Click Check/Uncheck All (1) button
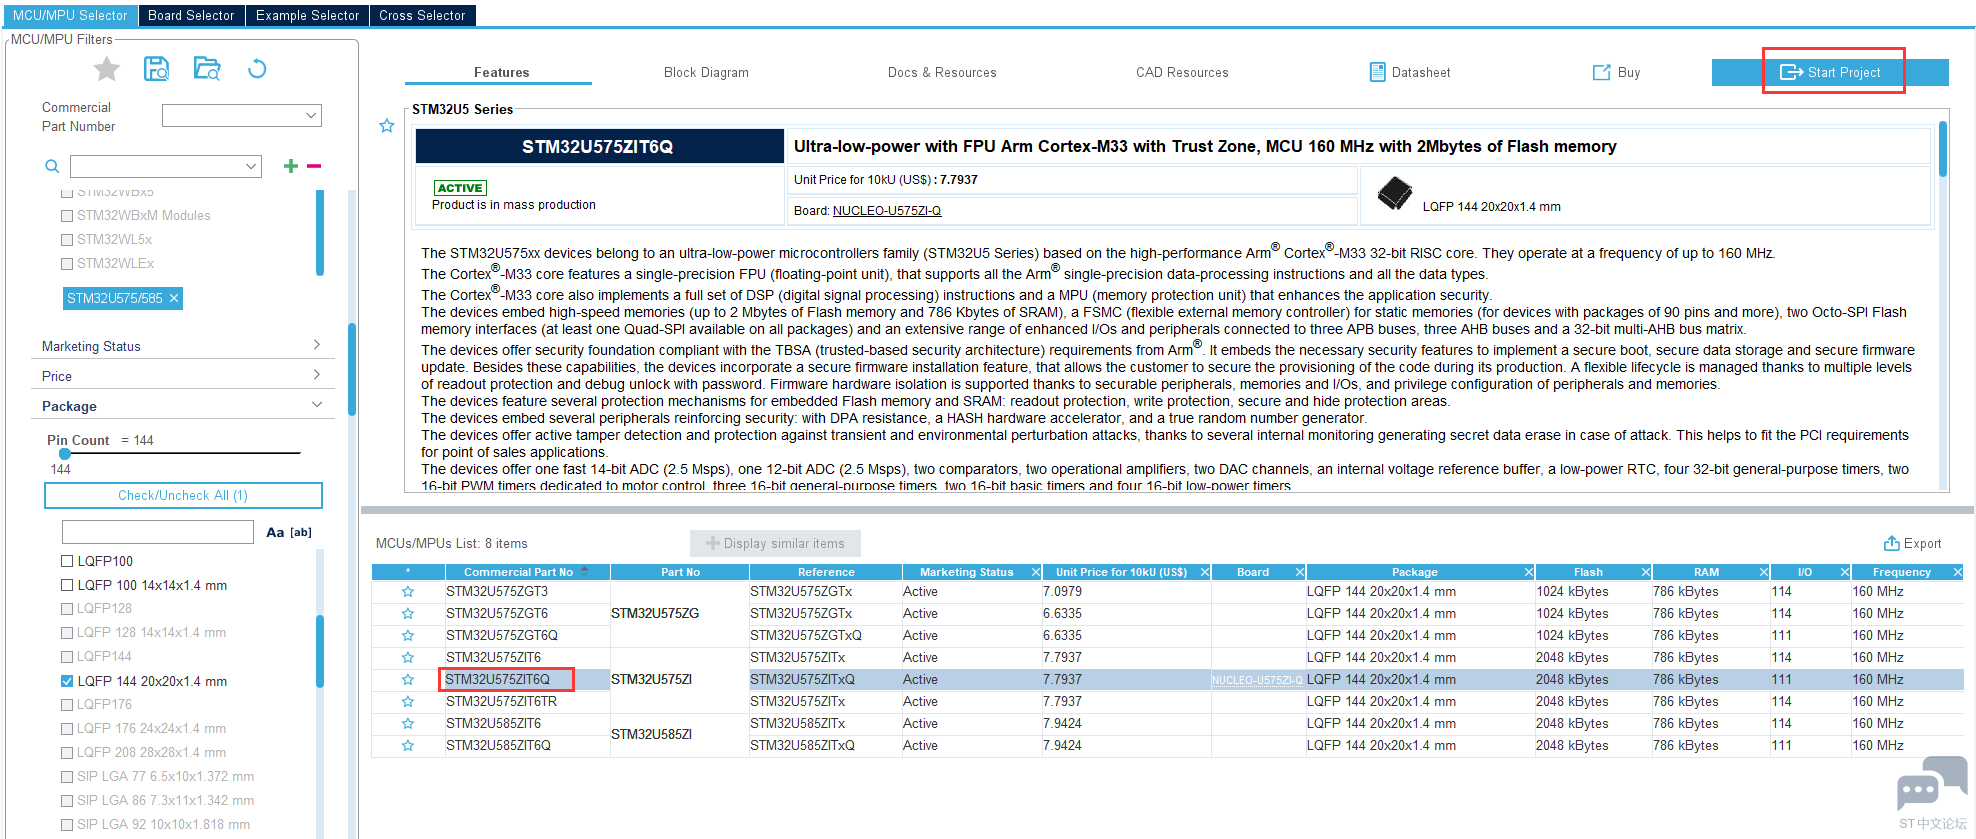 click(183, 495)
